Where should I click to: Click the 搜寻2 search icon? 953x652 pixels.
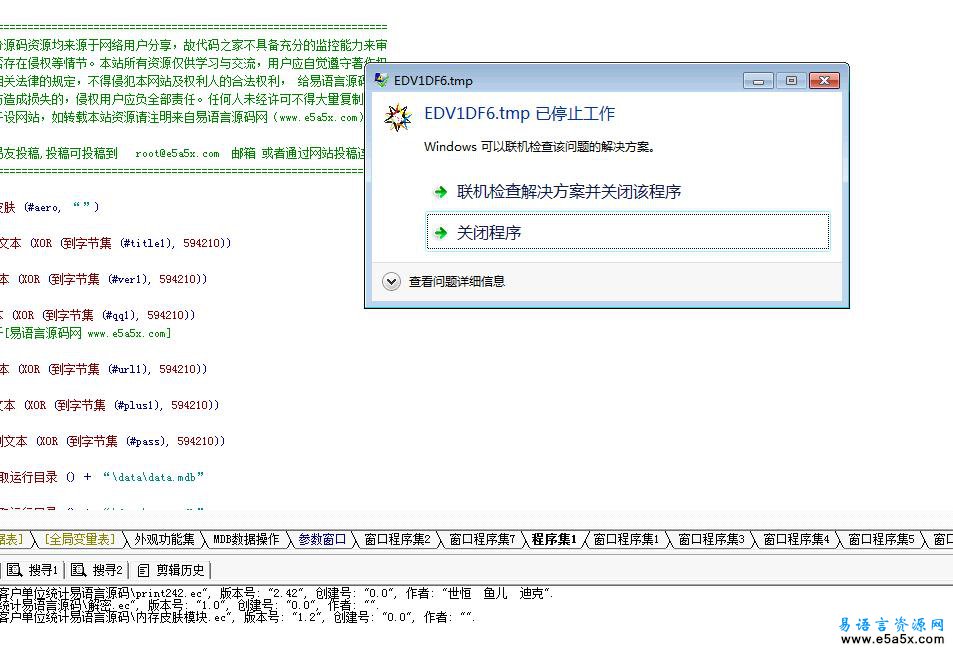point(78,570)
